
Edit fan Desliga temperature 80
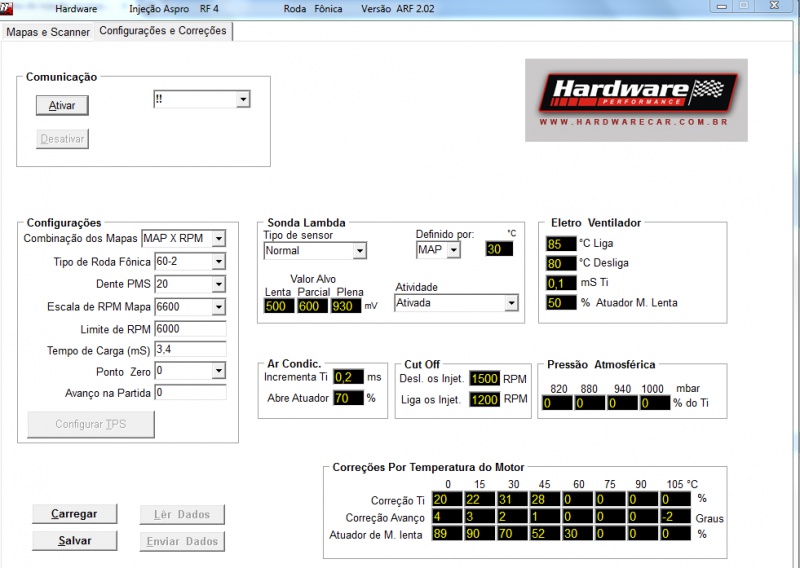[561, 263]
